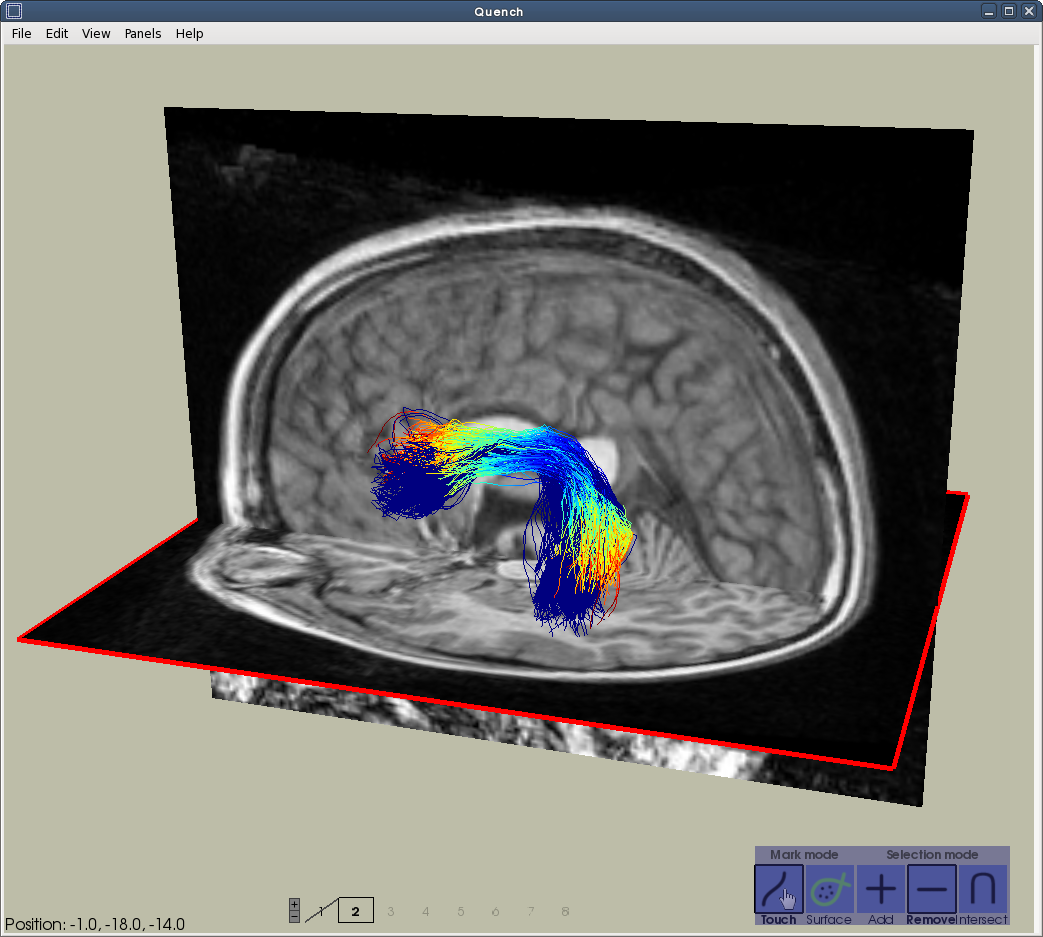The height and width of the screenshot is (937, 1043).
Task: Select fiber group 3
Action: tap(390, 911)
